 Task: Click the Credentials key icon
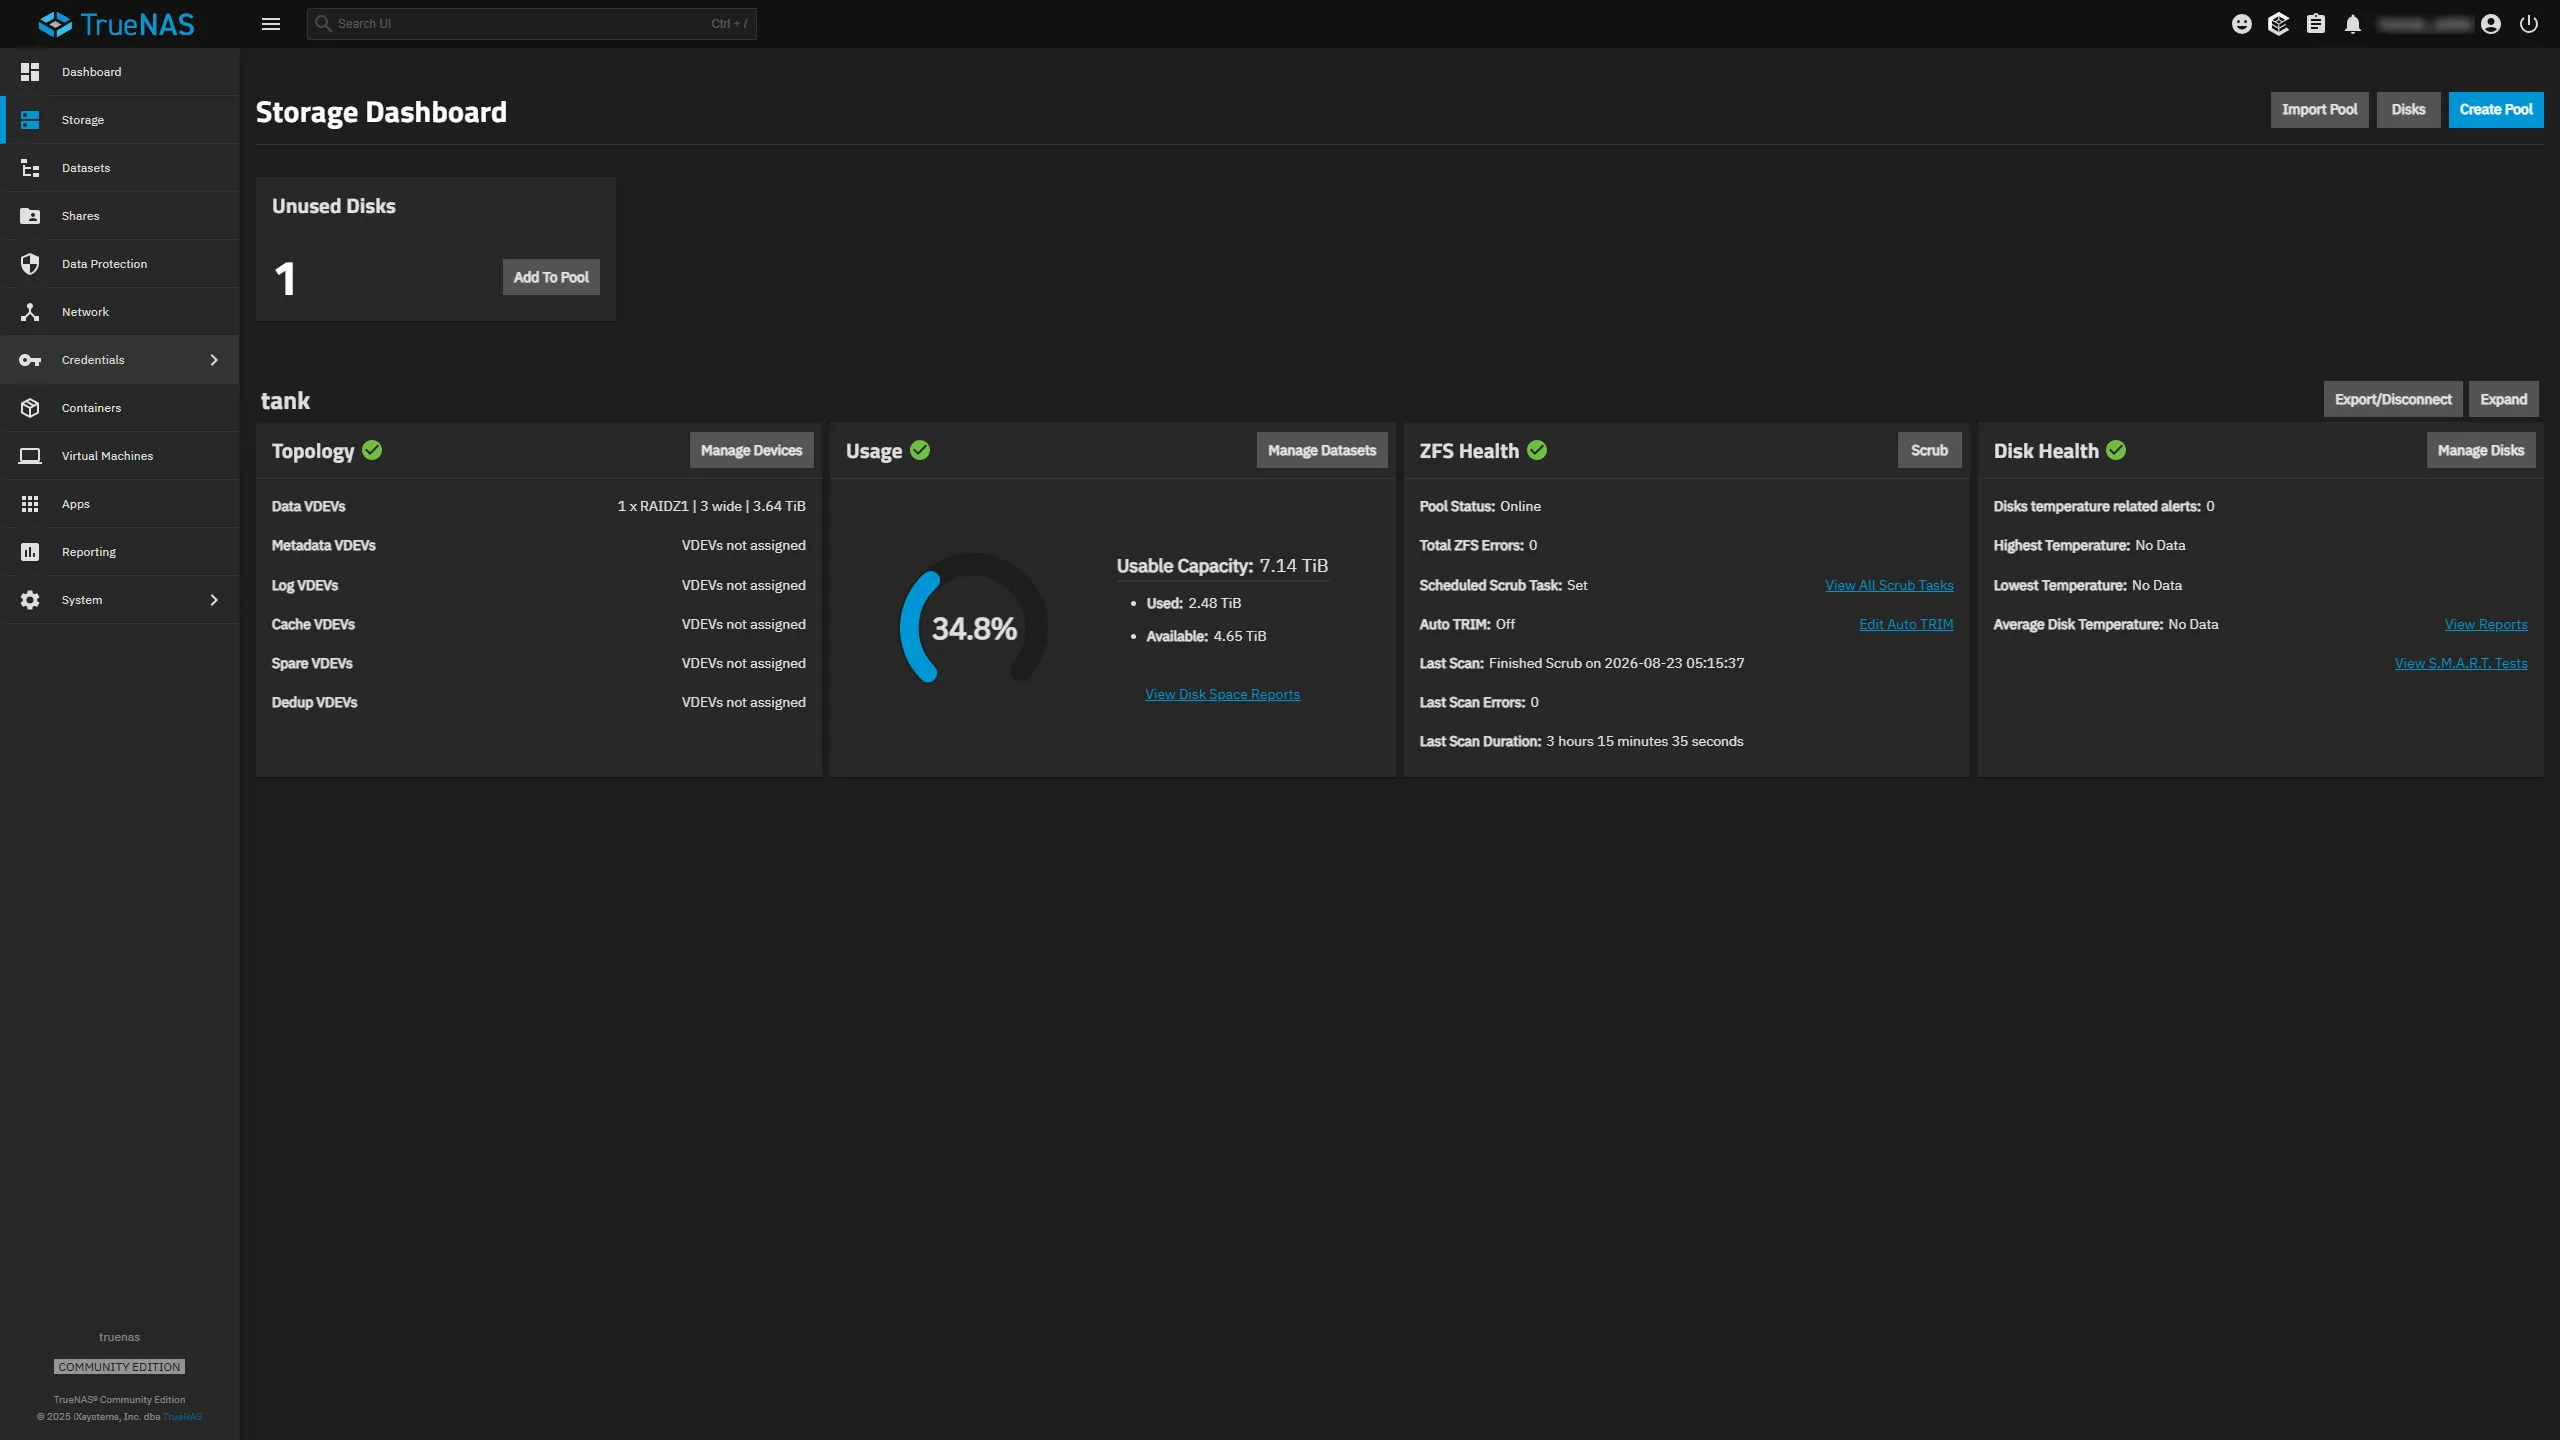[x=30, y=360]
